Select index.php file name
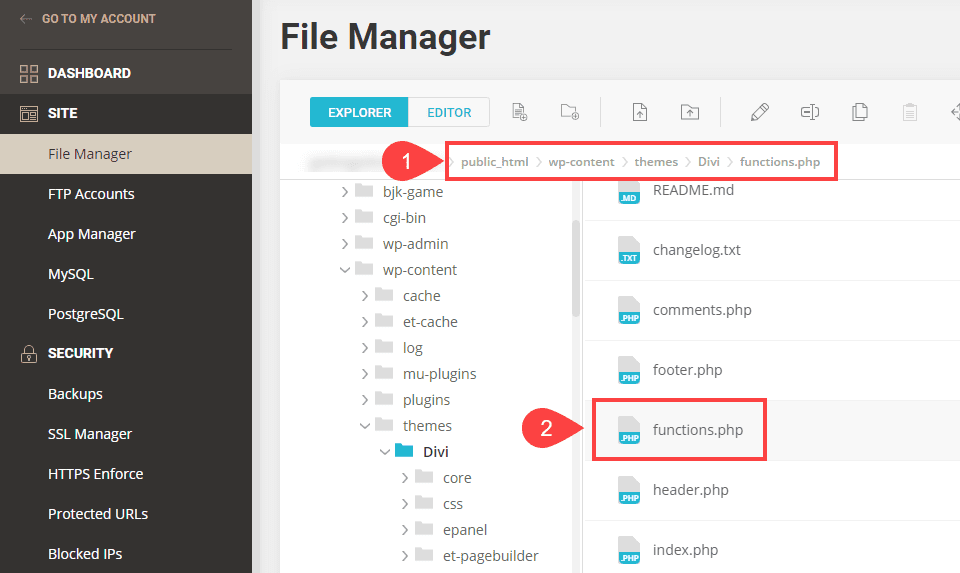Screen dimensions: 960x573 685,550
